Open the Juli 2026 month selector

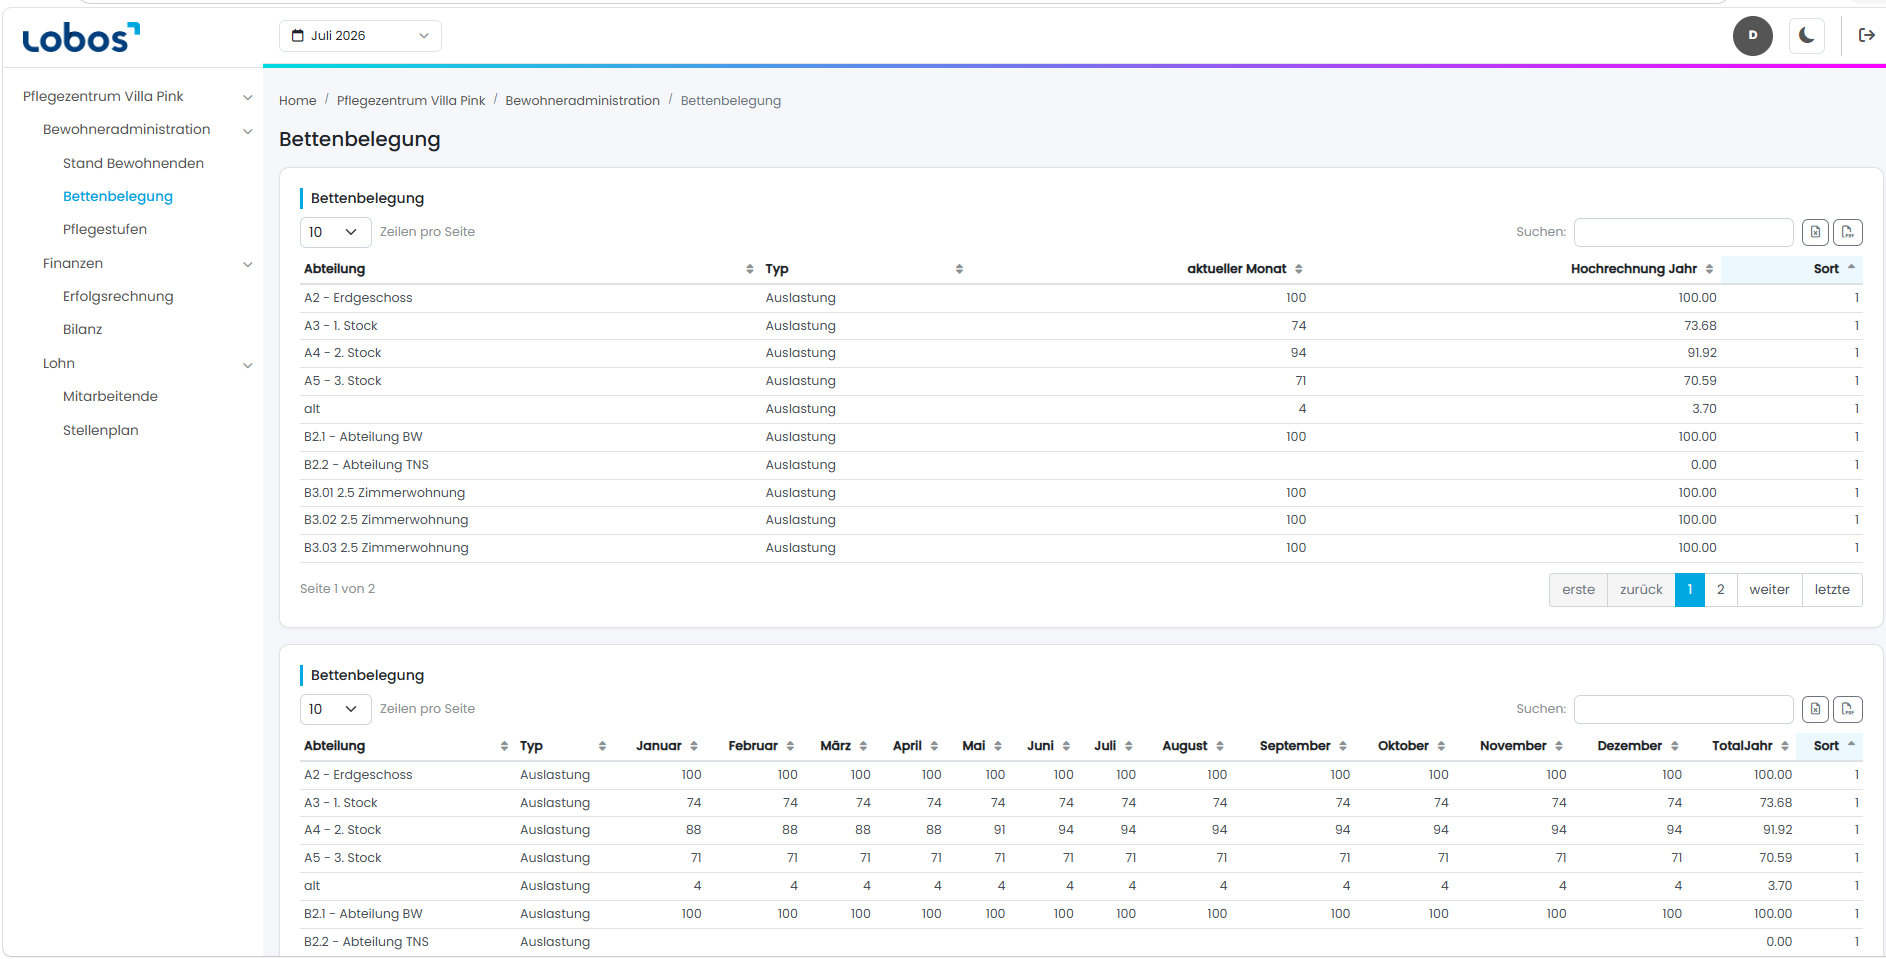(360, 36)
